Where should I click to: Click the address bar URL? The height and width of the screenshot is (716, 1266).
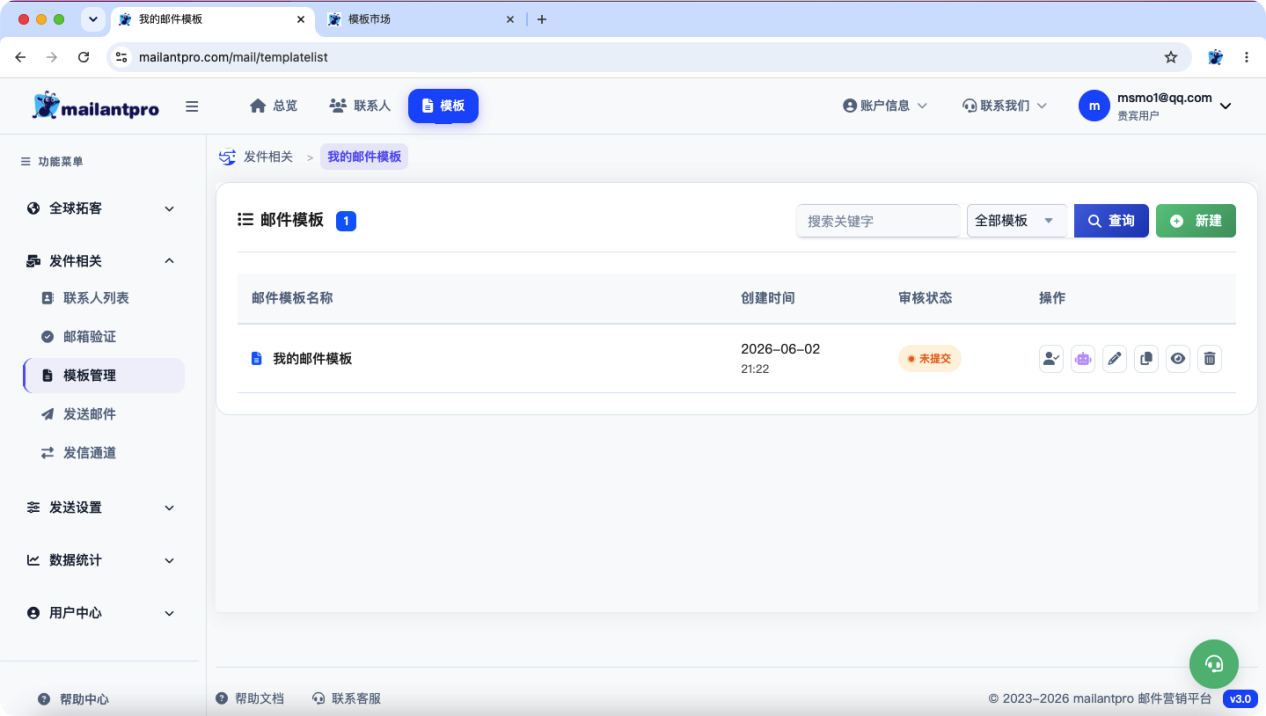coord(234,57)
